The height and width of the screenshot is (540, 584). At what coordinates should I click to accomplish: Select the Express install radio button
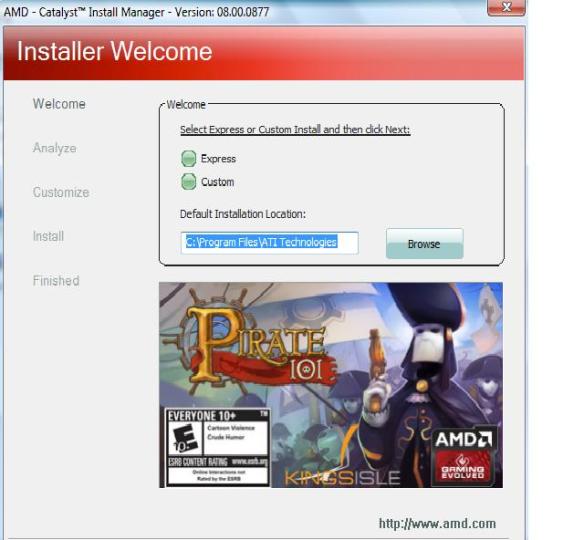(188, 159)
